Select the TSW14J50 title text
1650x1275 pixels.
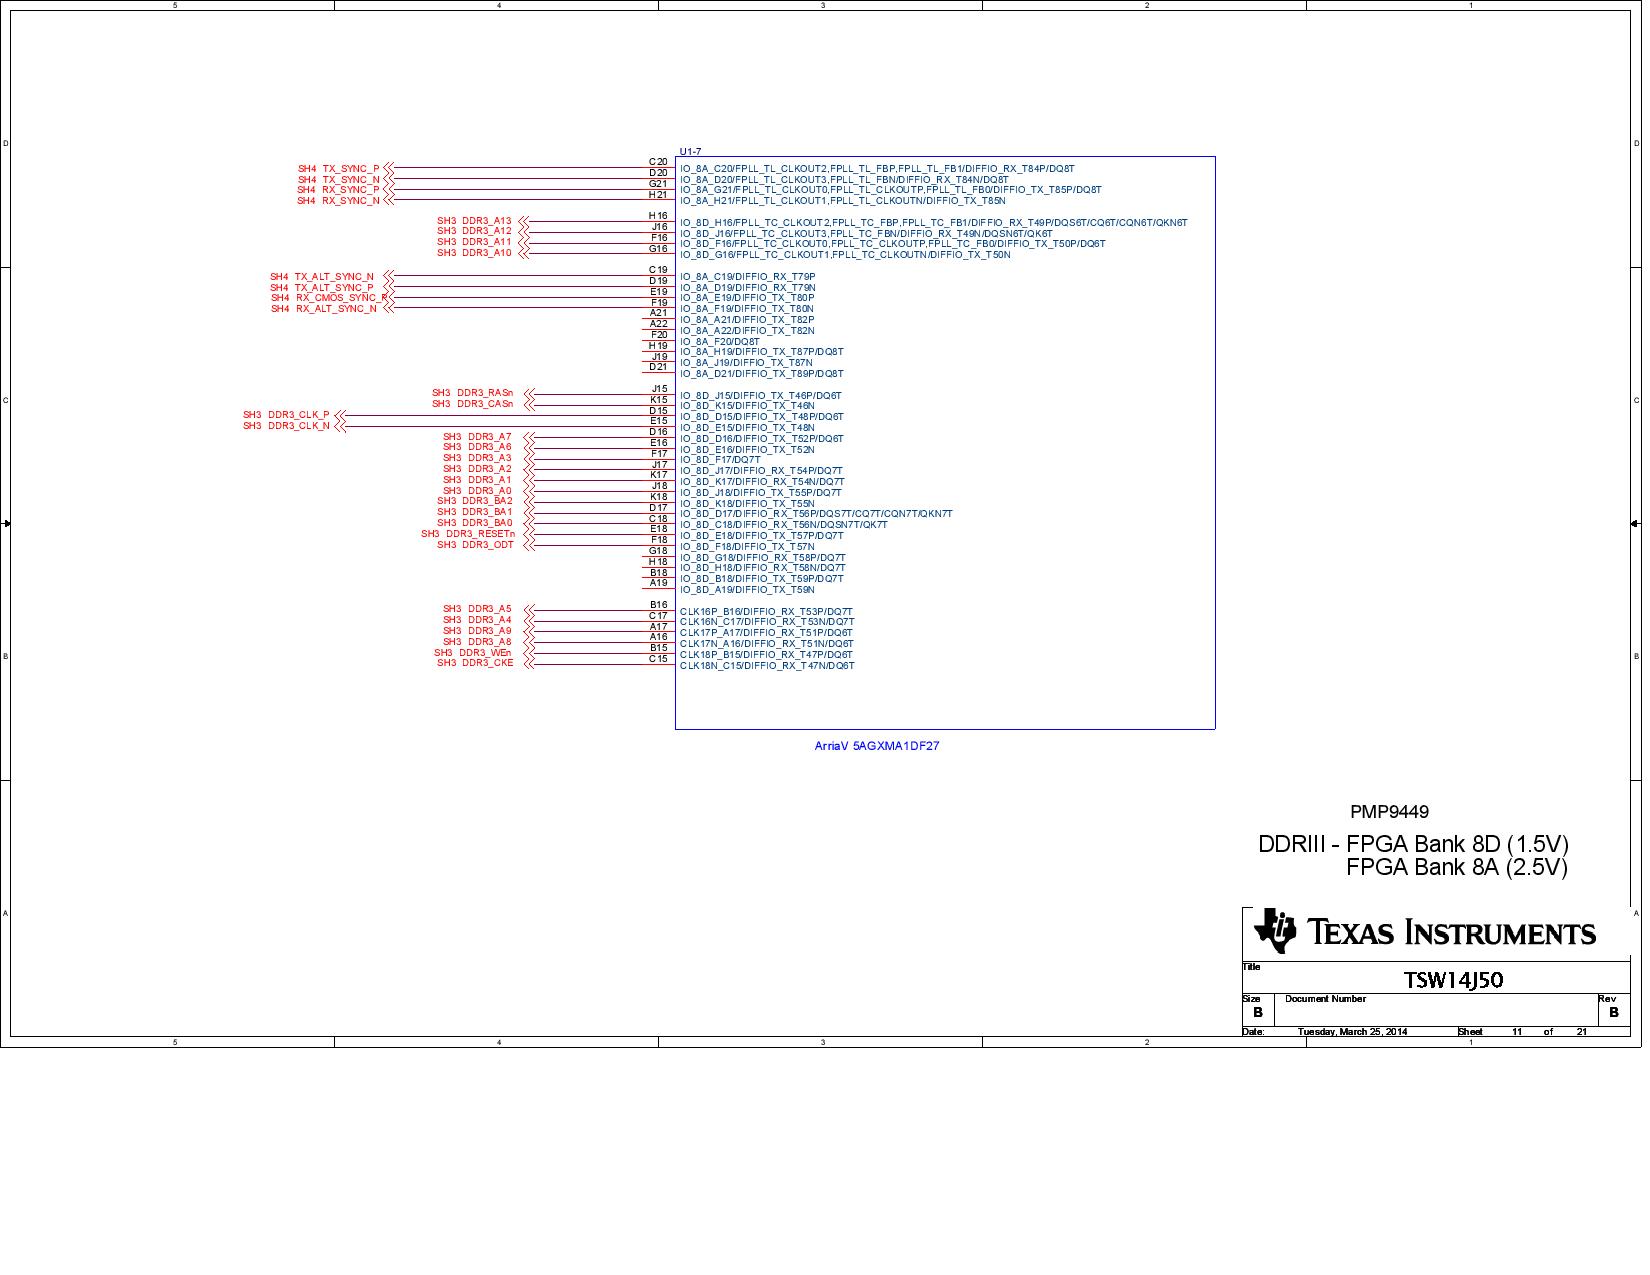[1453, 980]
